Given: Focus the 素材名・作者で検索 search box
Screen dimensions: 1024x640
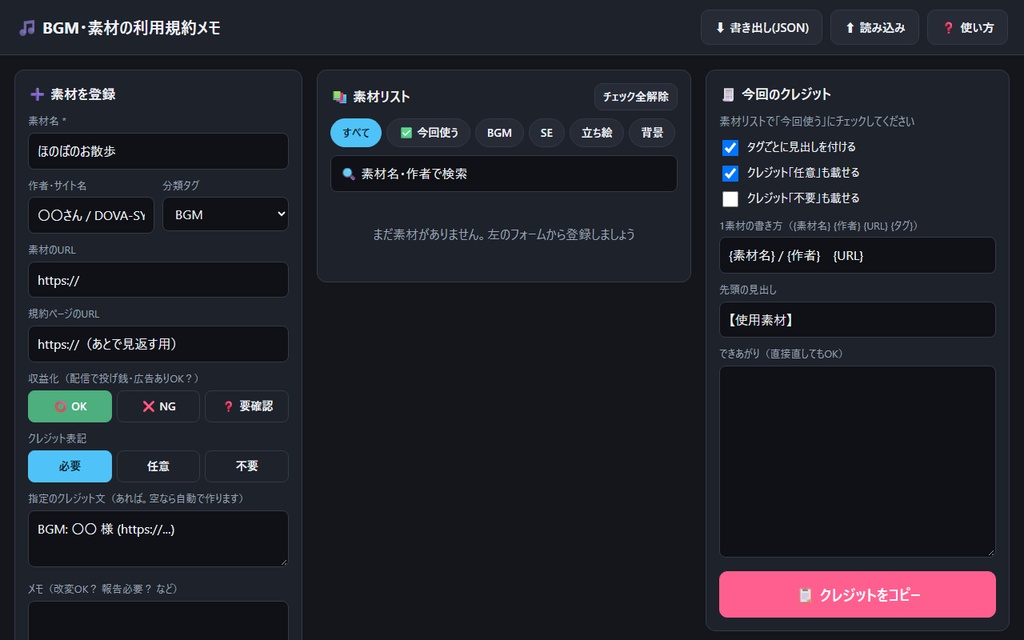Looking at the screenshot, I should pos(504,174).
